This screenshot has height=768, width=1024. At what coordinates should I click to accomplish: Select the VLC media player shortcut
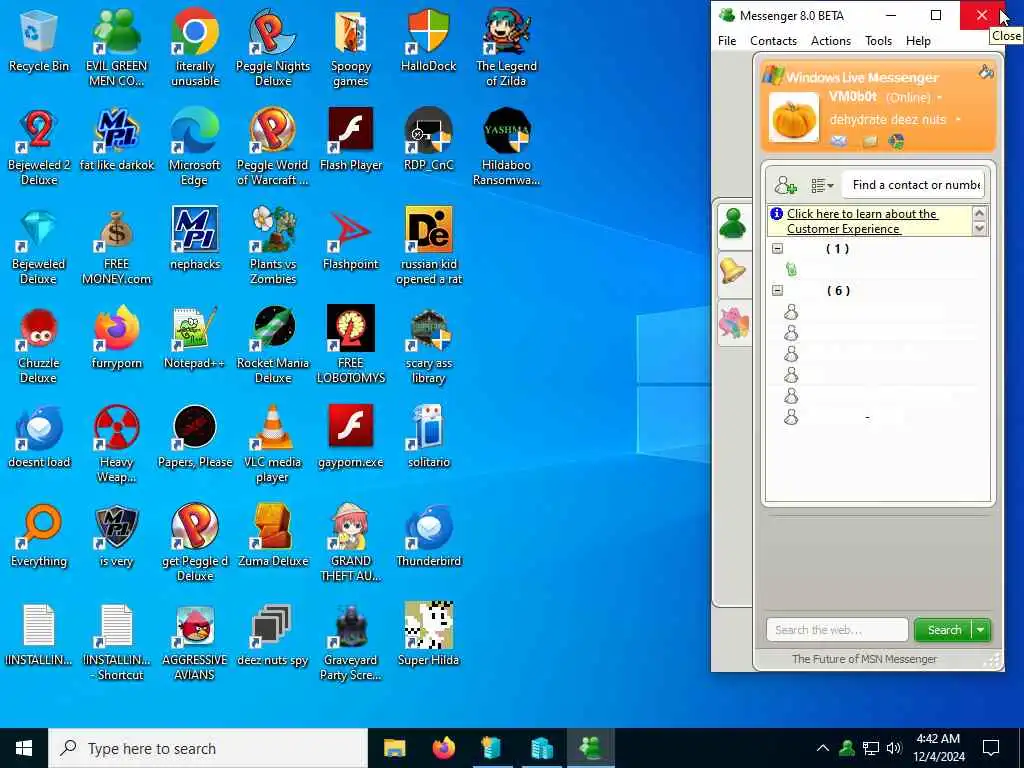pos(273,444)
